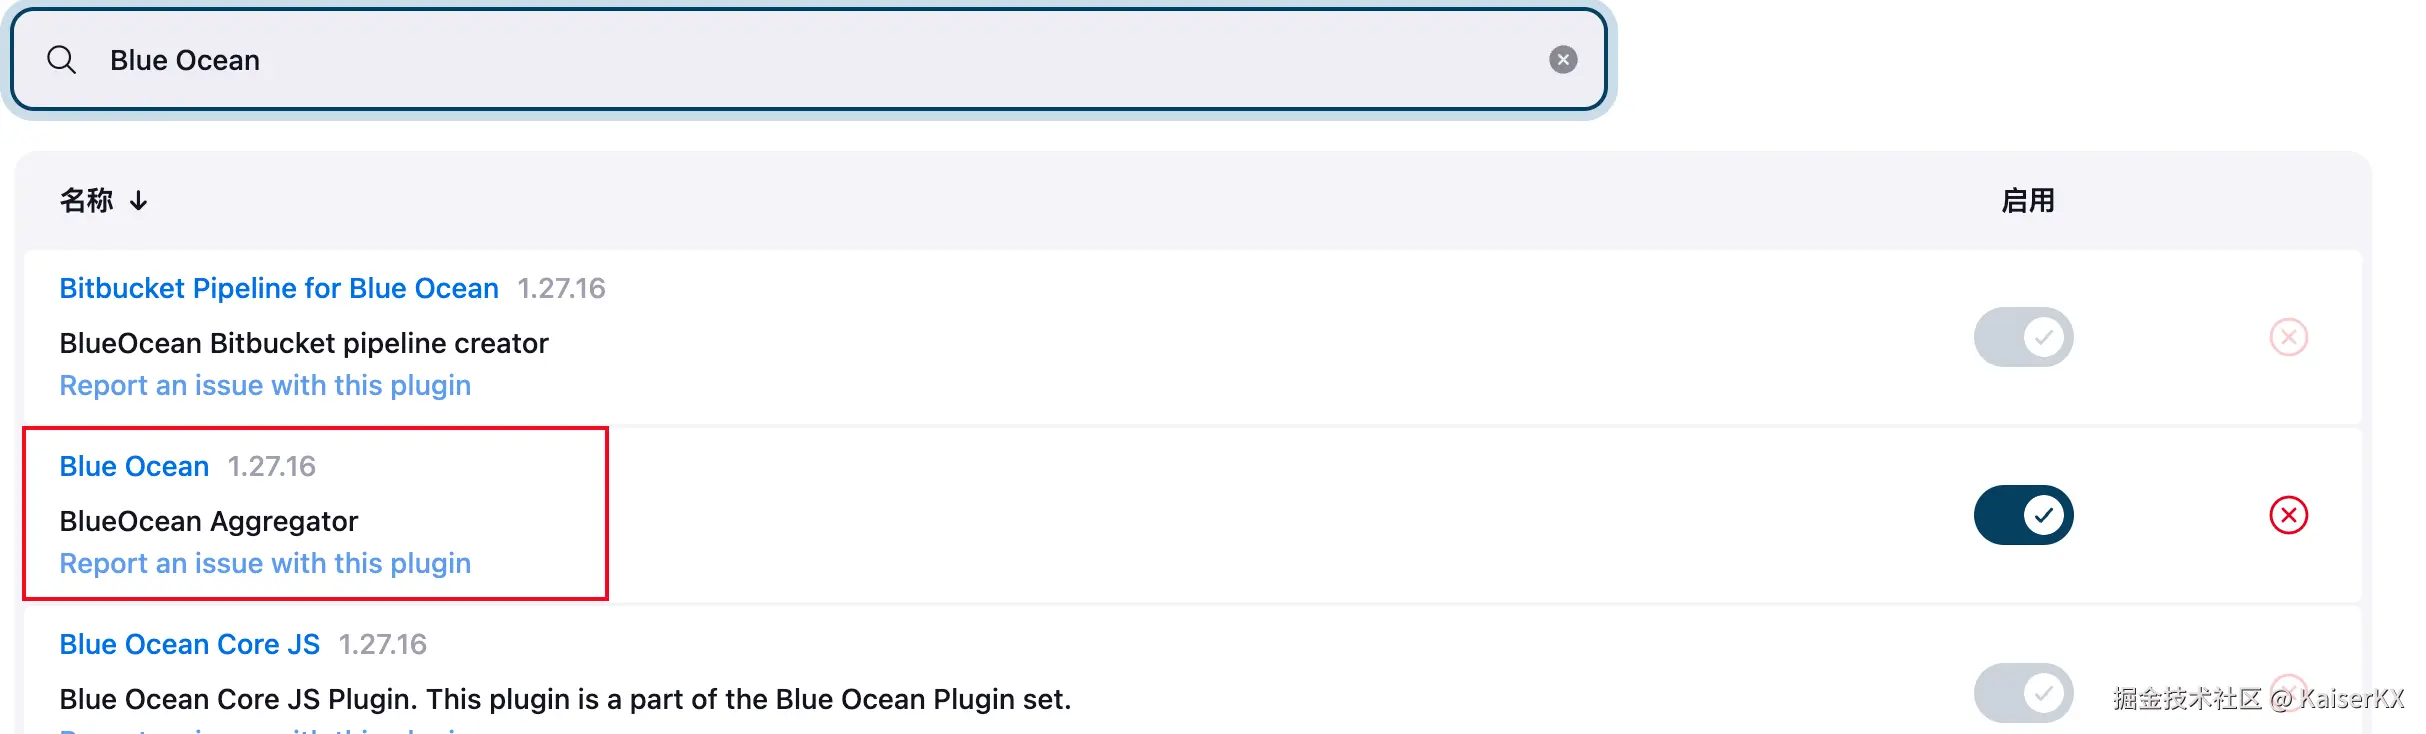Screen dimensions: 2426x734
Task: Click uninstall icon for Bitbucket Pipeline plugin
Action: (x=2288, y=337)
